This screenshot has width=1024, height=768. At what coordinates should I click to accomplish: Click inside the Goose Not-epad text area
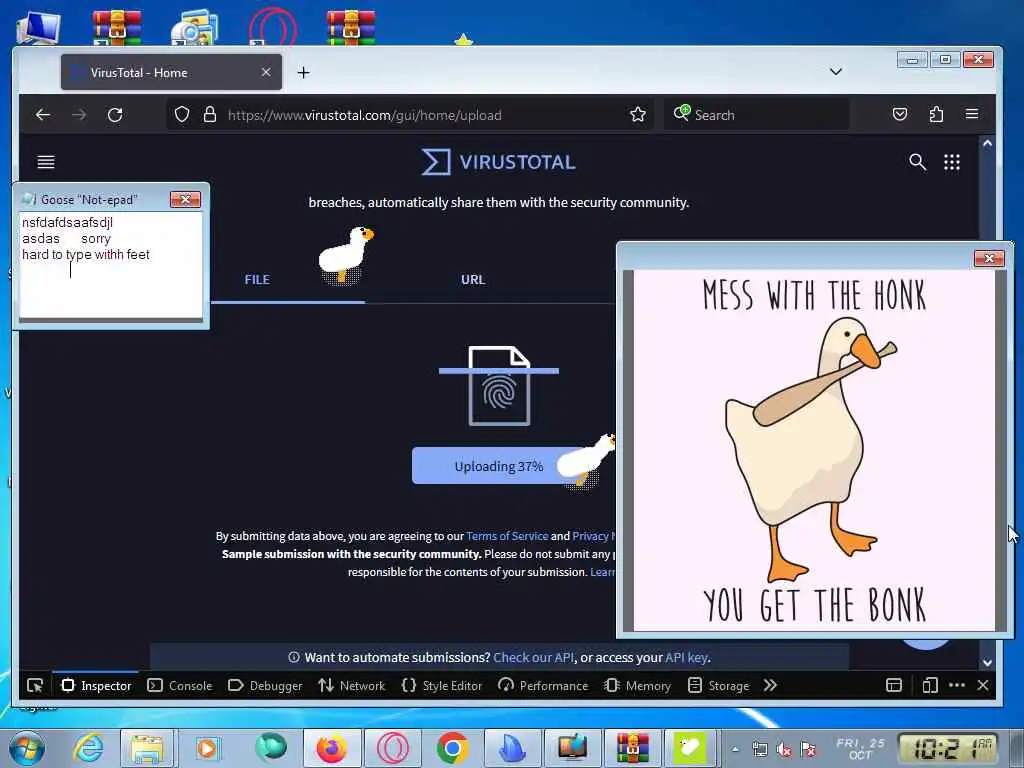click(110, 264)
